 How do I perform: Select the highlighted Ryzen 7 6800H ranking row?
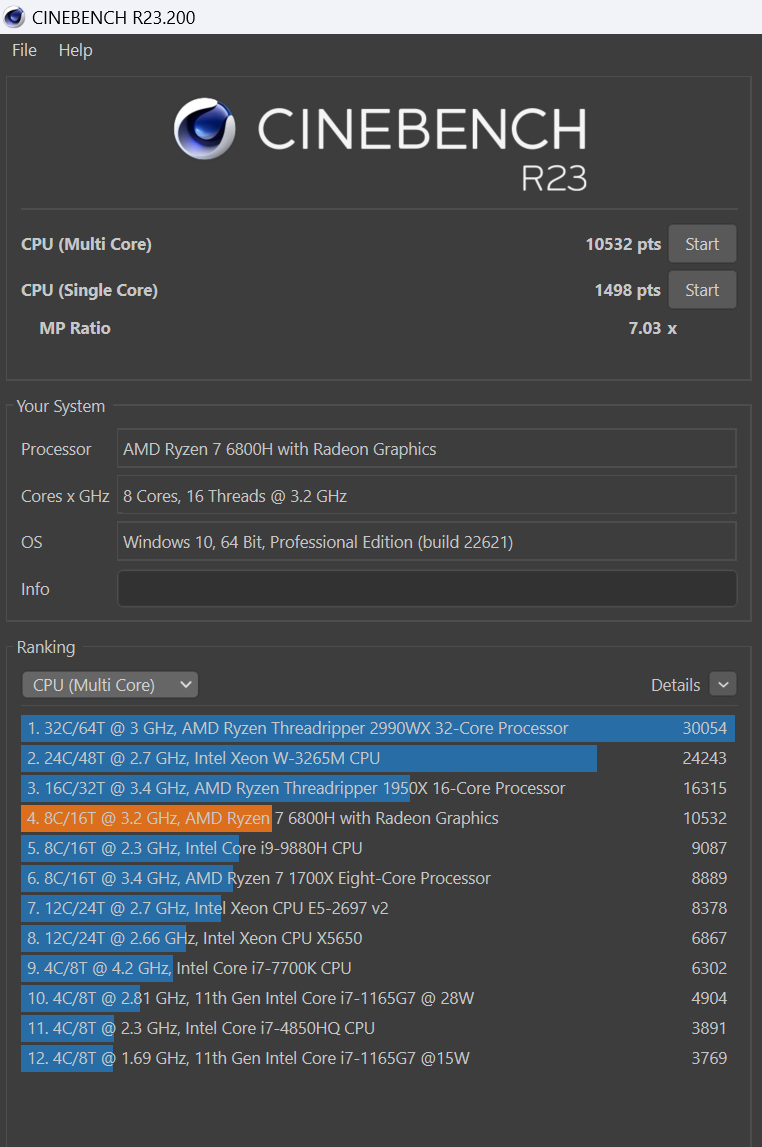coord(378,819)
